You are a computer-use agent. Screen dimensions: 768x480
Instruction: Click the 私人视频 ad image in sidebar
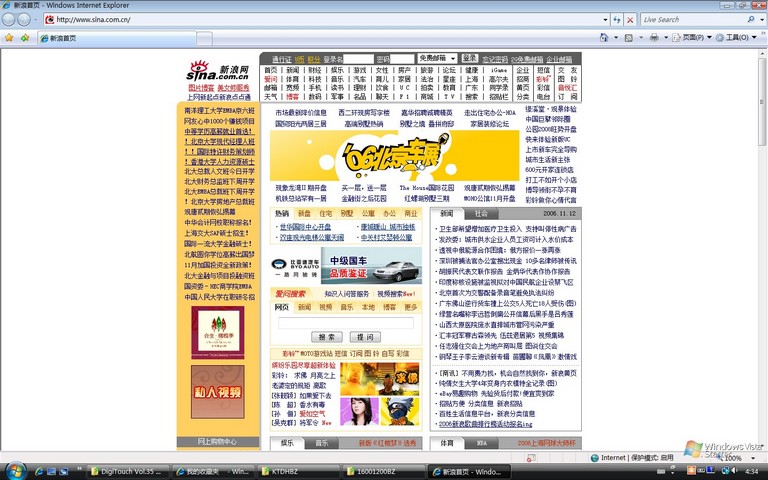(217, 392)
